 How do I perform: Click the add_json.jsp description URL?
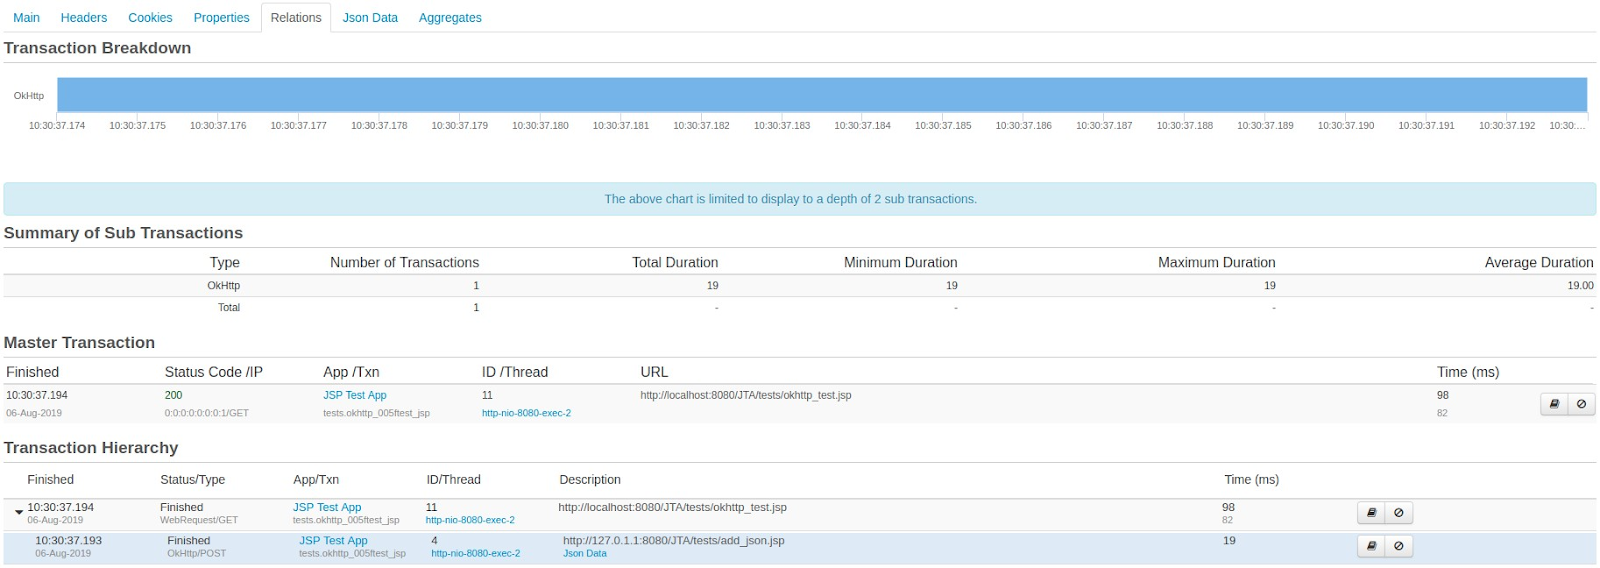(x=674, y=540)
